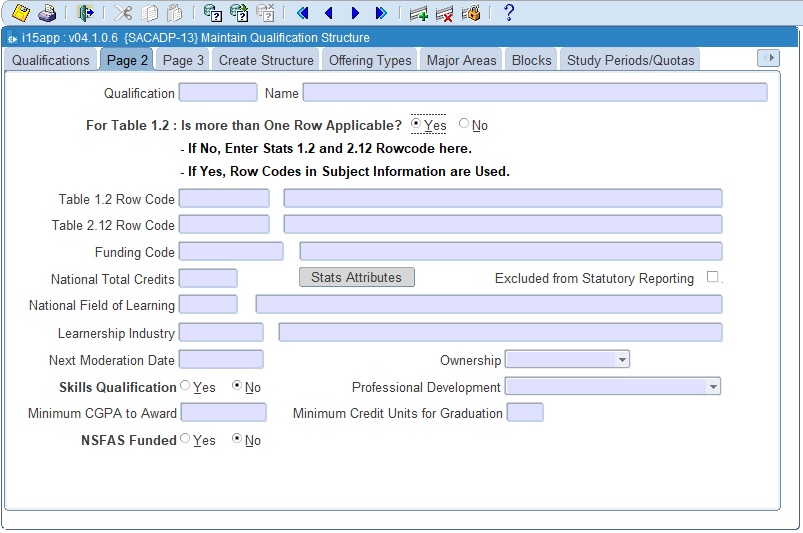The image size is (803, 533).
Task: Insert a new record with the toolbar icon
Action: tap(419, 13)
